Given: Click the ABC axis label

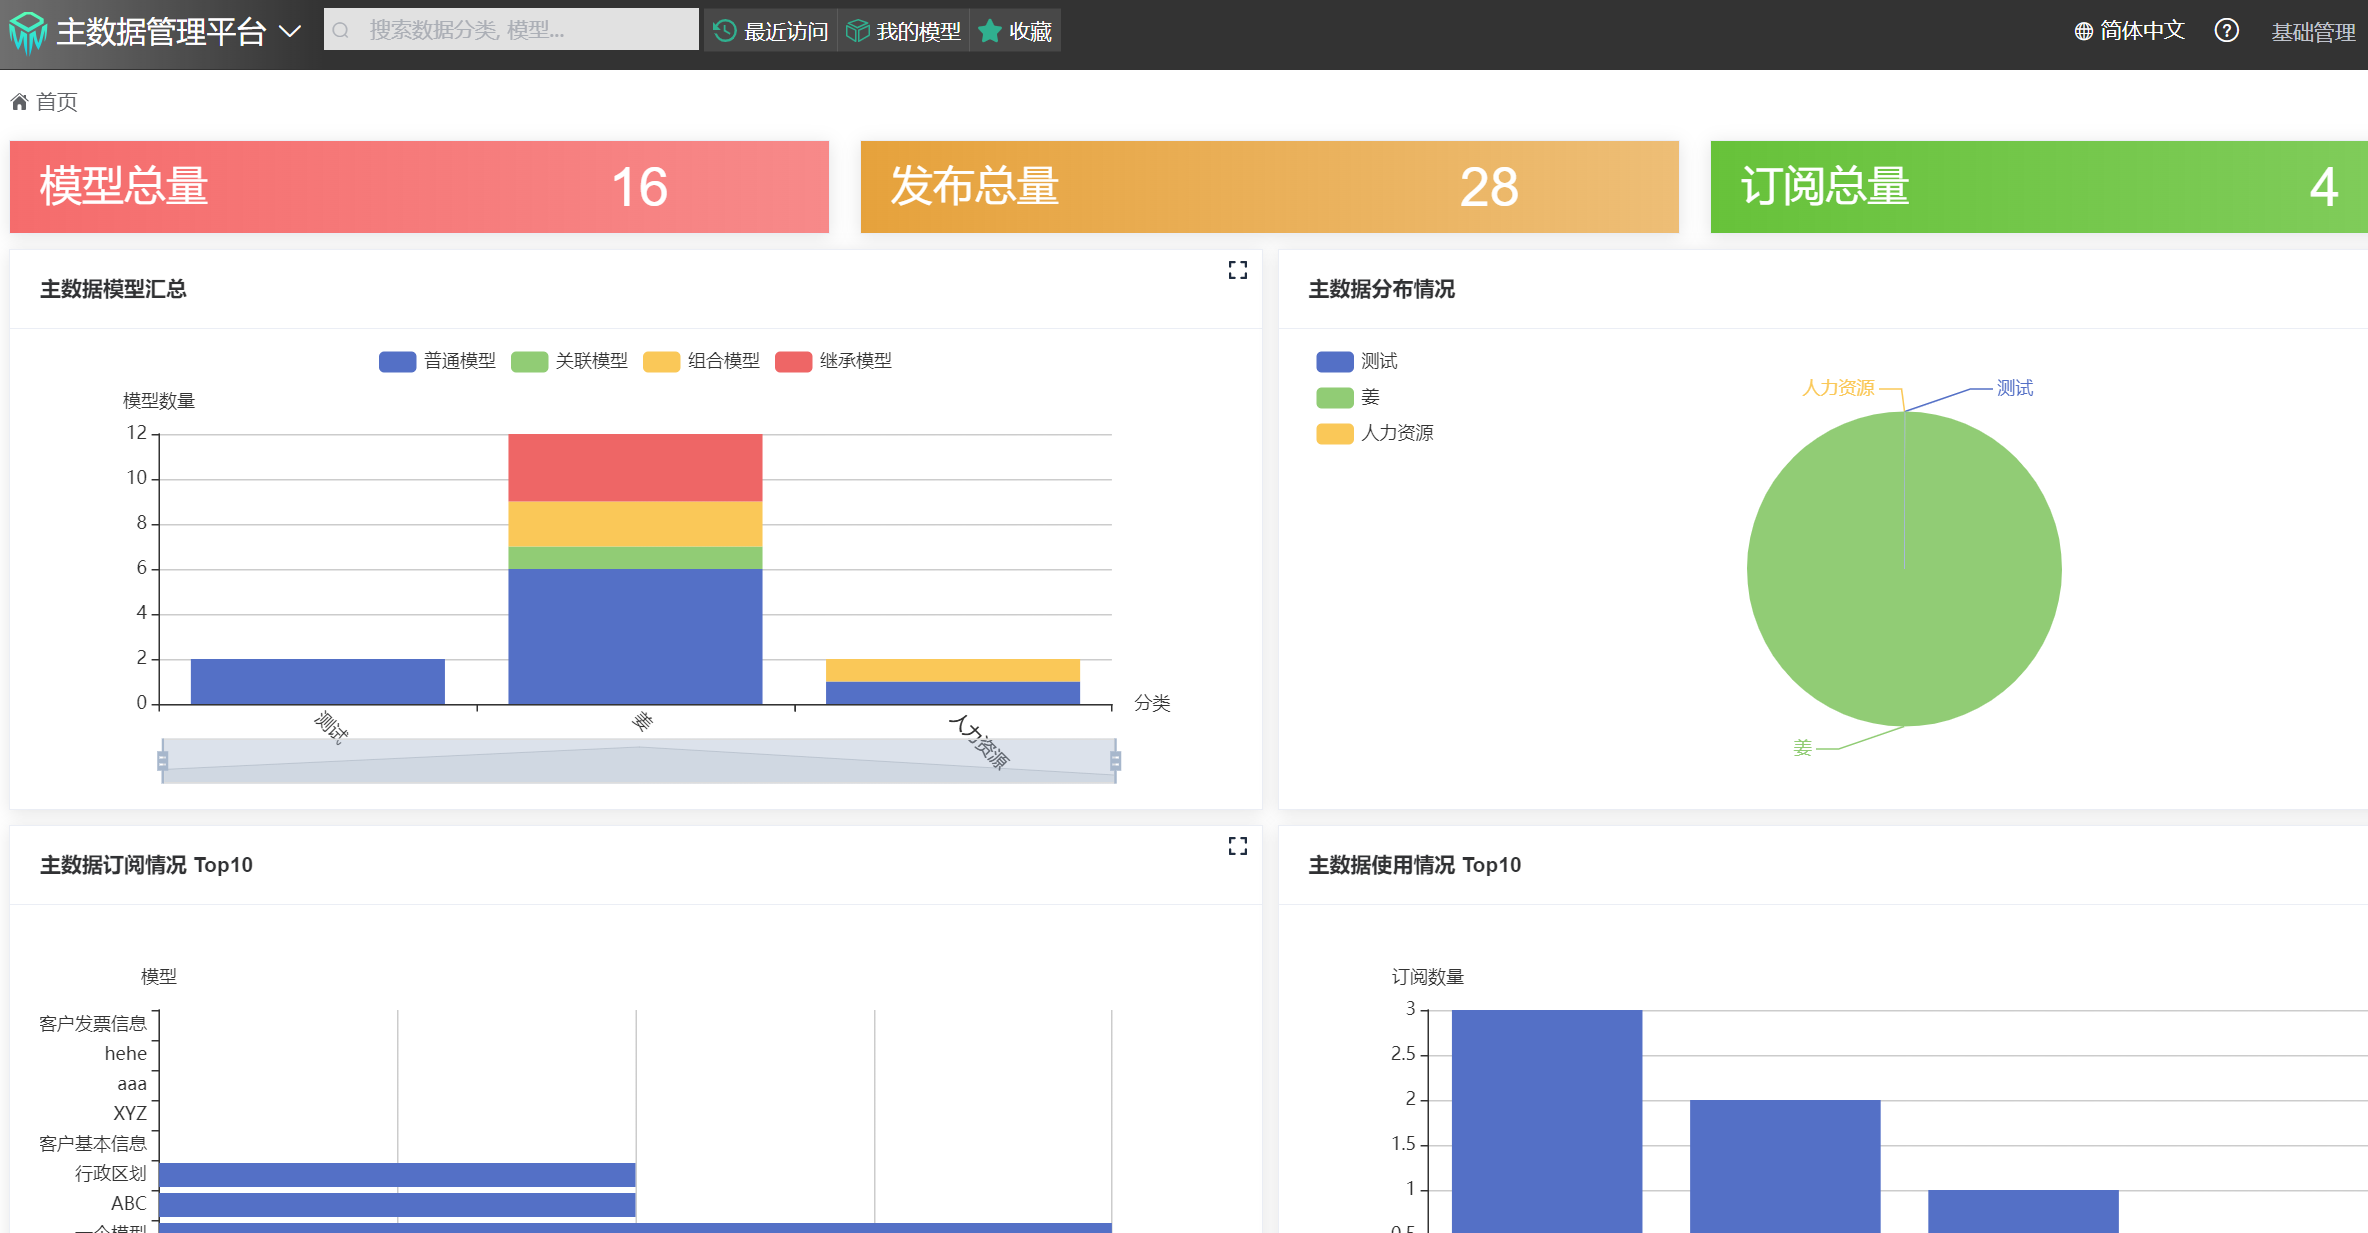Looking at the screenshot, I should tap(129, 1203).
